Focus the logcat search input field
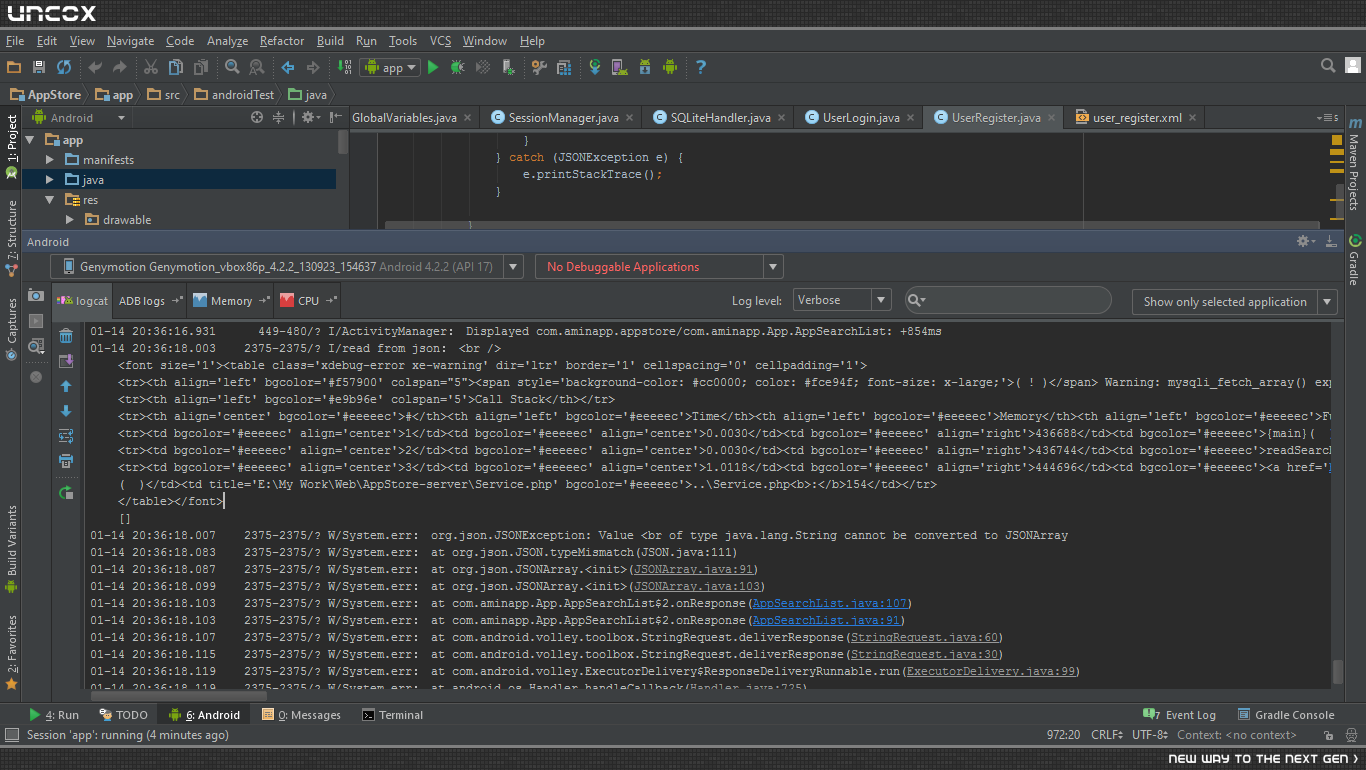This screenshot has width=1366, height=770. (x=1008, y=300)
